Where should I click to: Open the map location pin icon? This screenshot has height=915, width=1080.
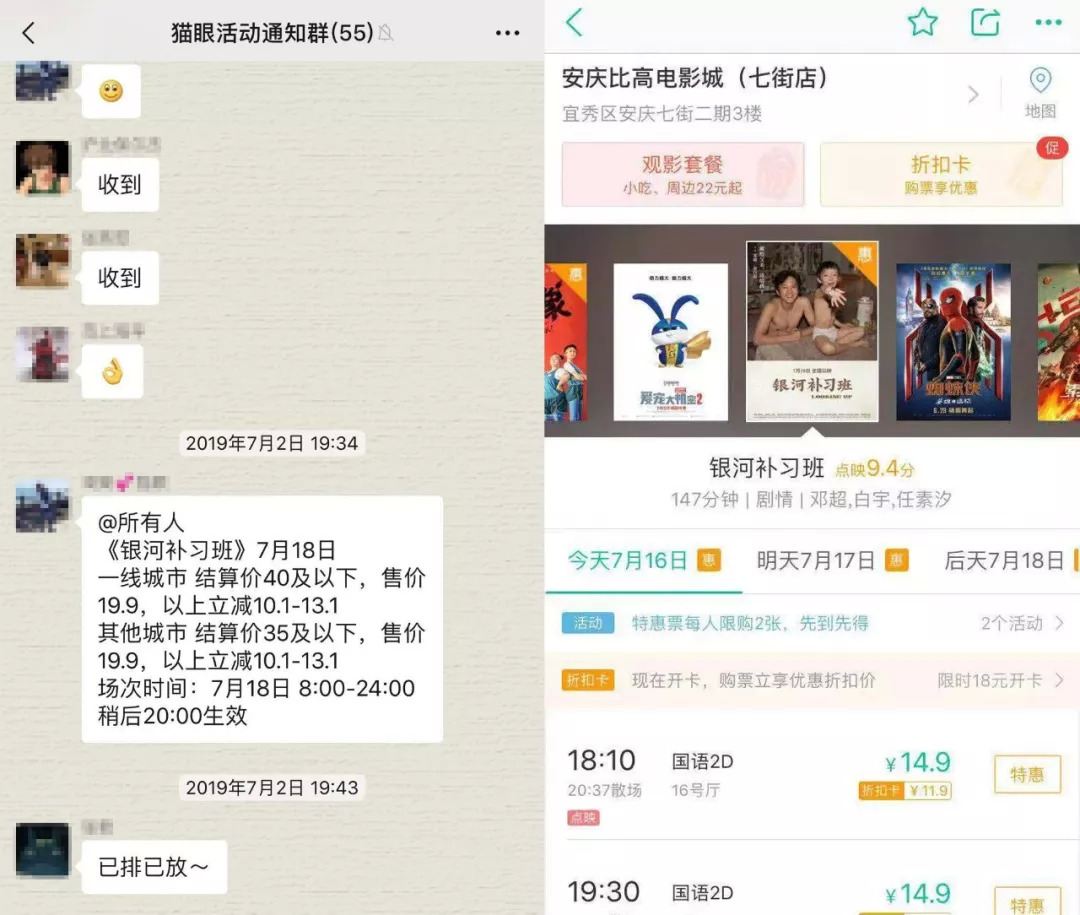[x=1040, y=81]
